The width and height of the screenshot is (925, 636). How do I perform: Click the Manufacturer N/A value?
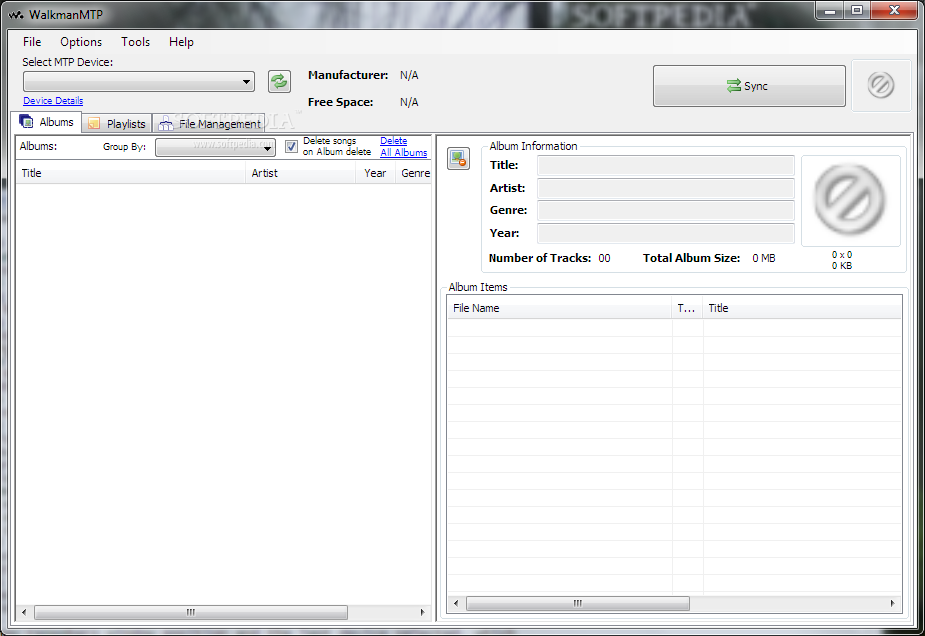409,76
